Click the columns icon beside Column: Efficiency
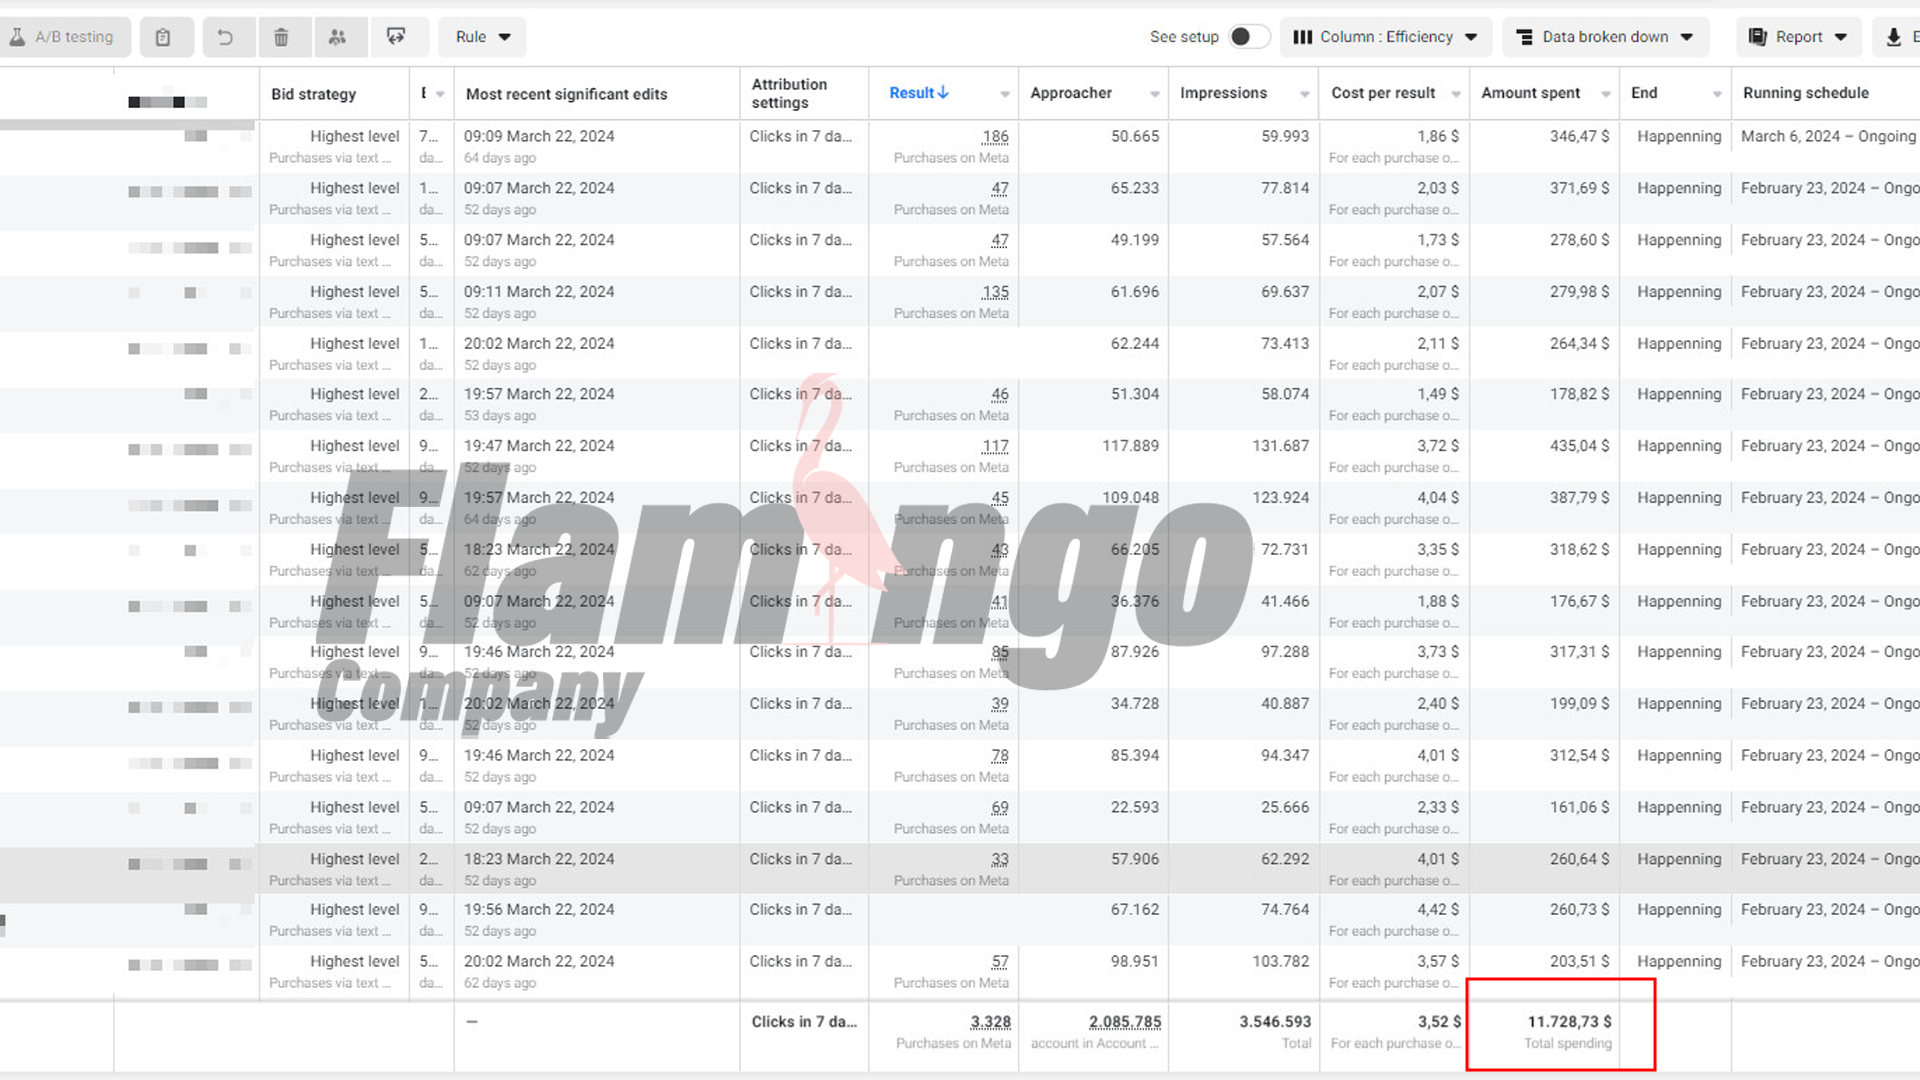The width and height of the screenshot is (1920, 1080). click(1302, 37)
